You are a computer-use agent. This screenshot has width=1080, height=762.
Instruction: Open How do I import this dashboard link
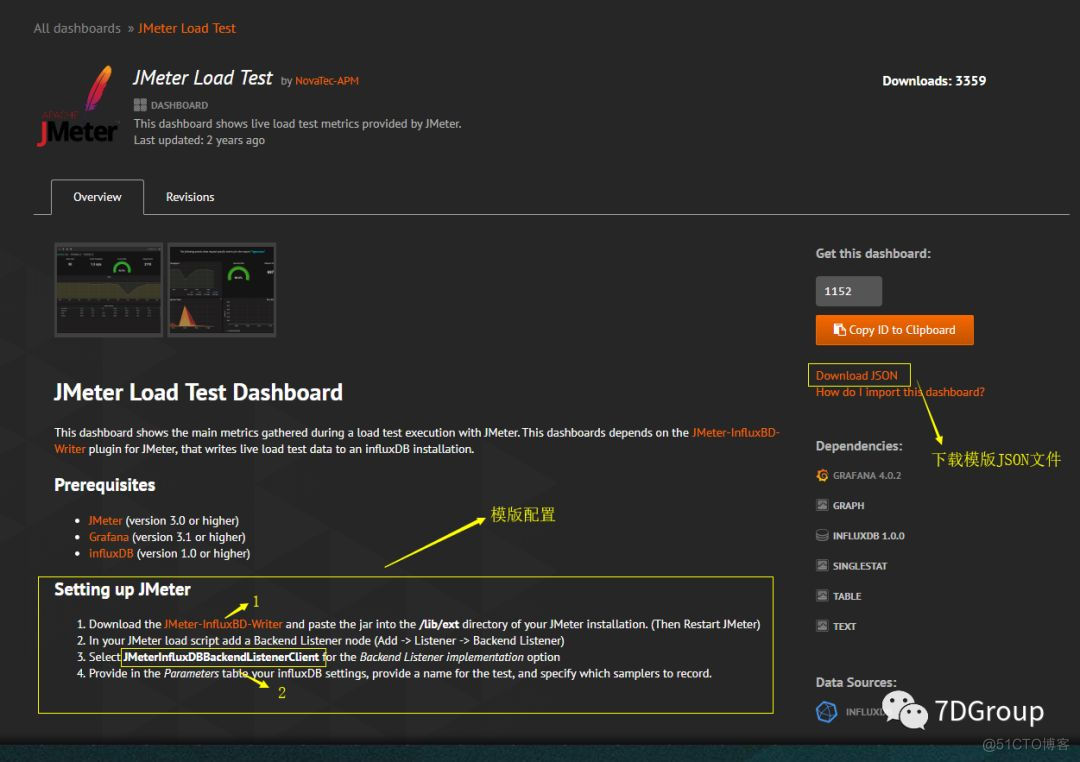pos(900,392)
